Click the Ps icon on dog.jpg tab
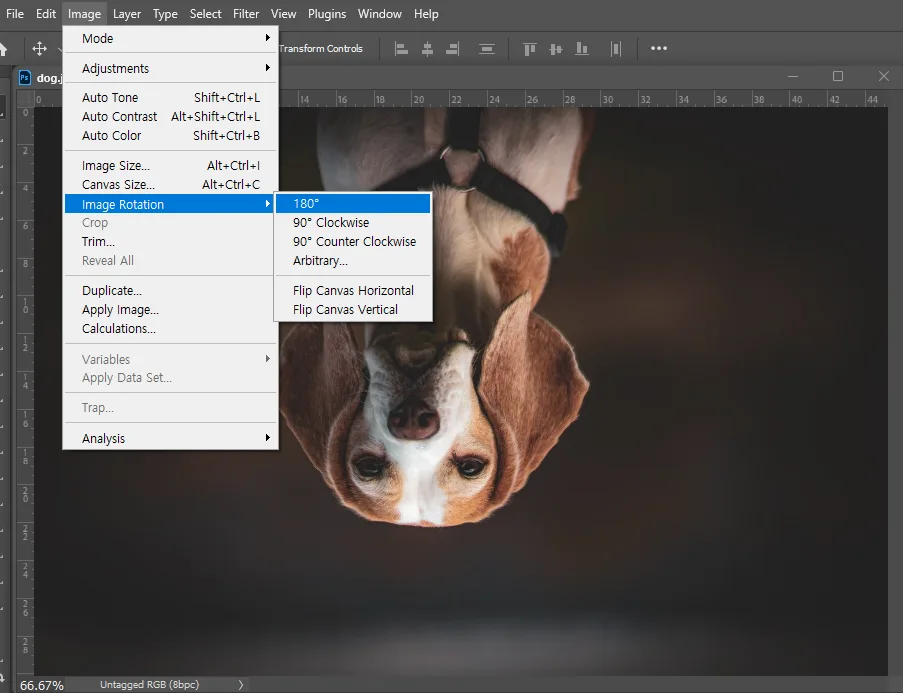 [x=24, y=77]
